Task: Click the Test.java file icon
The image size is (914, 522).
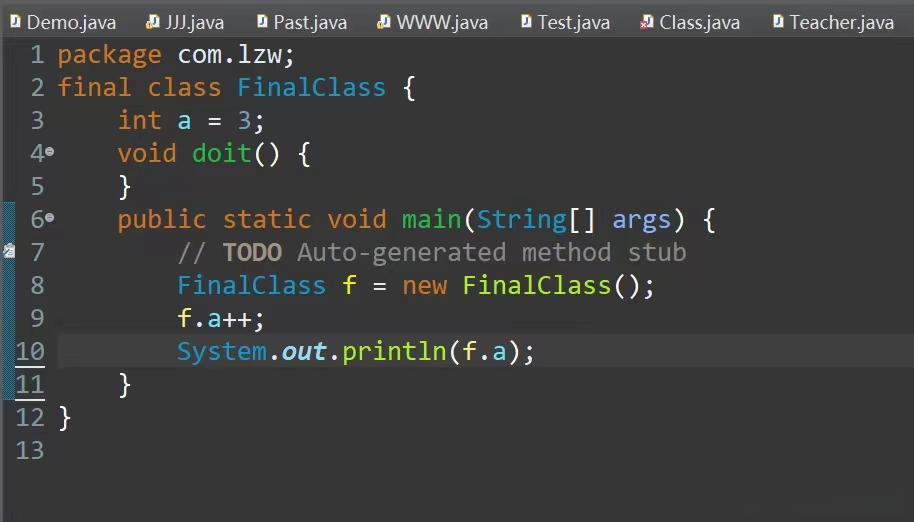Action: [526, 22]
